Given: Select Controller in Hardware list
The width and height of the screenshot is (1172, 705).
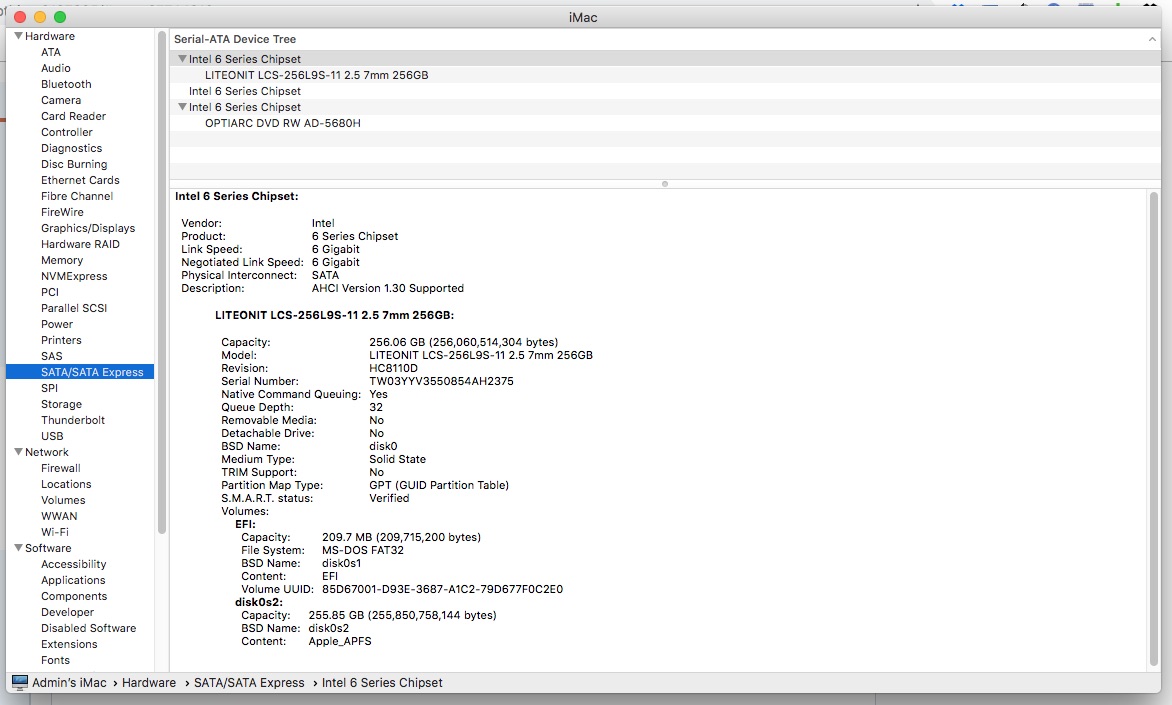Looking at the screenshot, I should 67,132.
